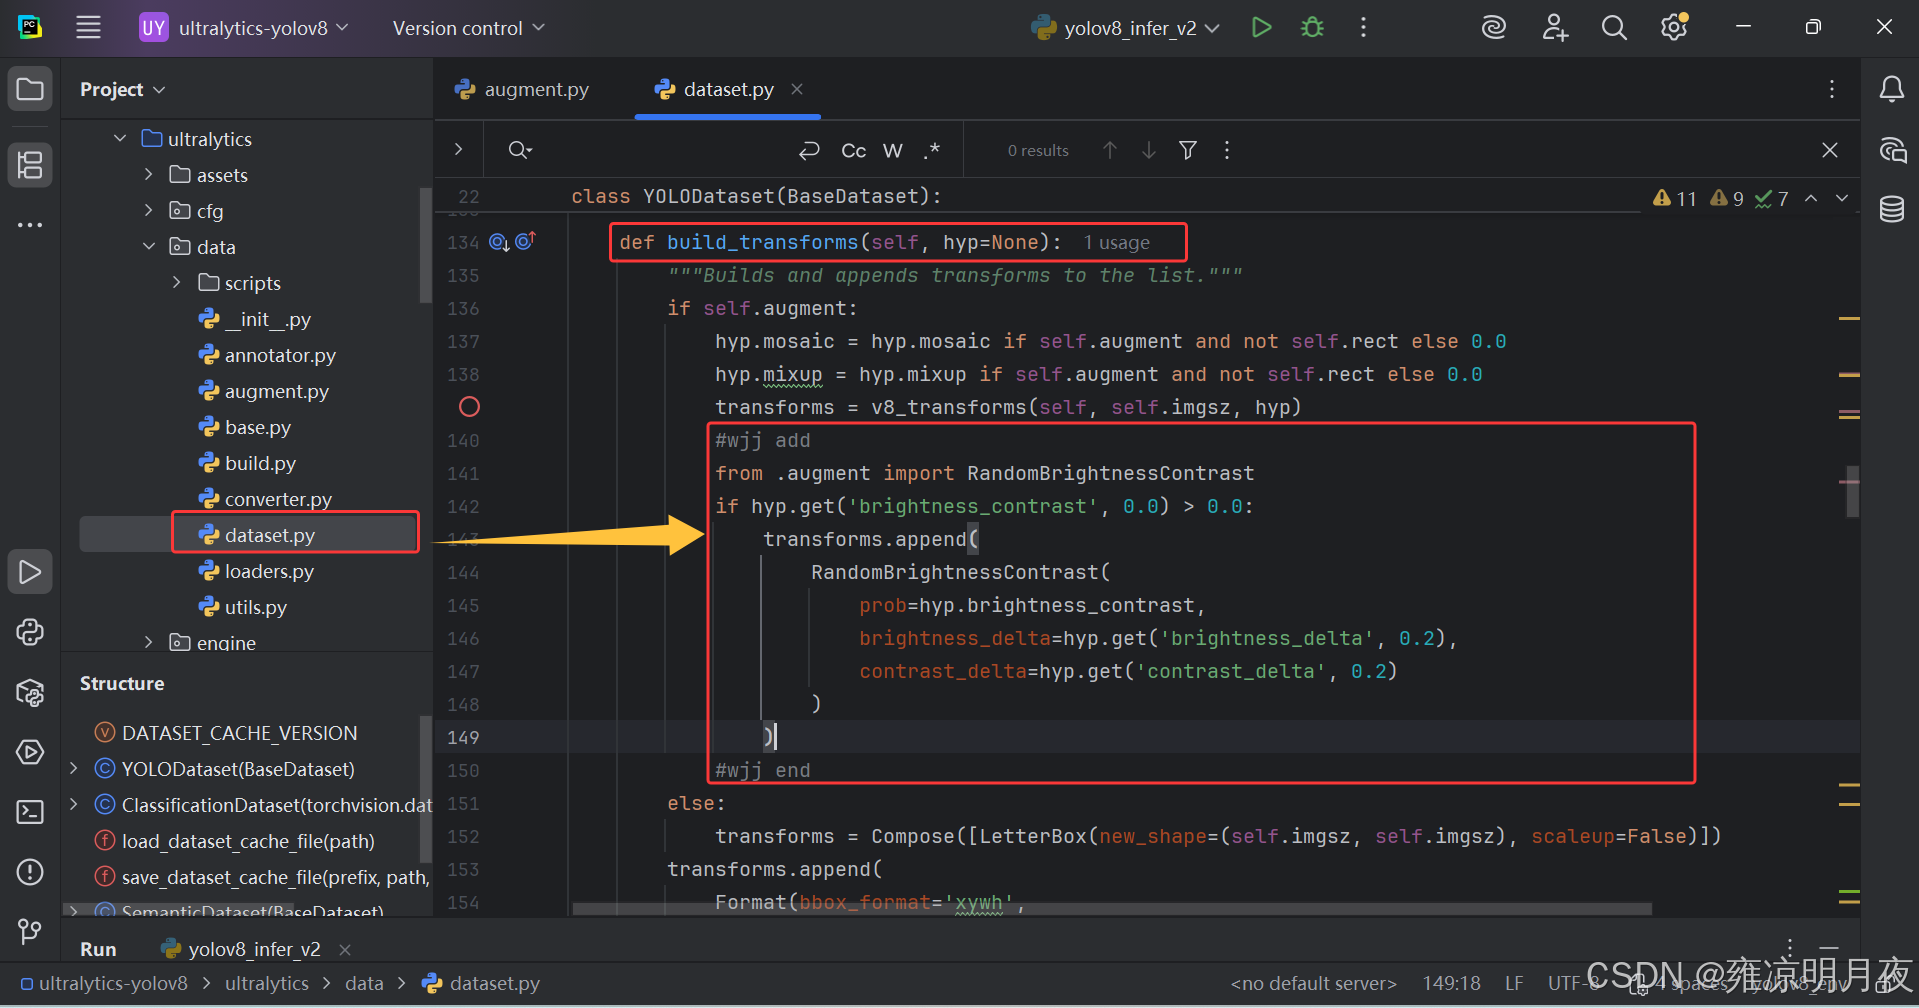The image size is (1919, 1008).
Task: Open Project view dropdown header
Action: pyautogui.click(x=122, y=89)
